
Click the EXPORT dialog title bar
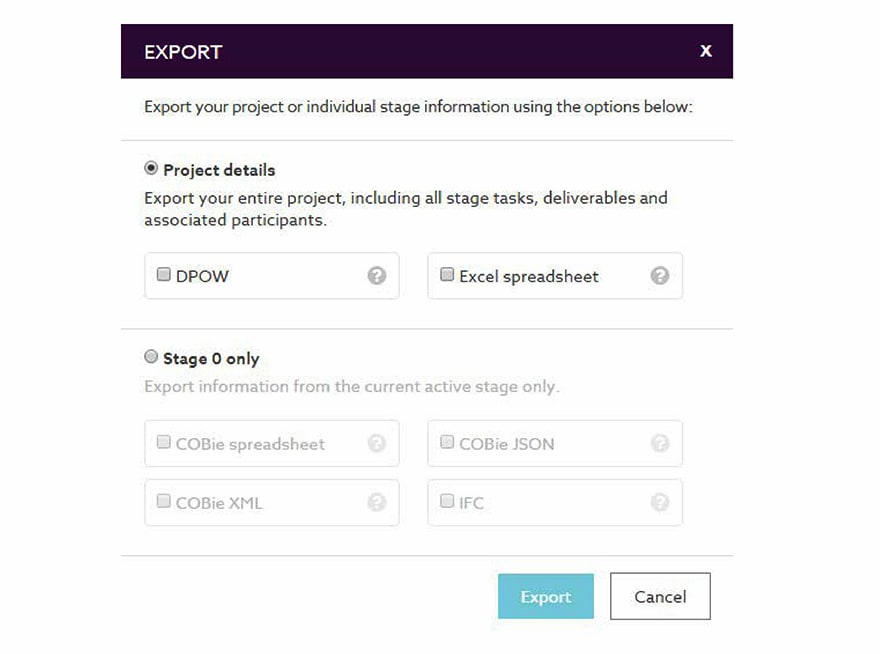[x=400, y=51]
